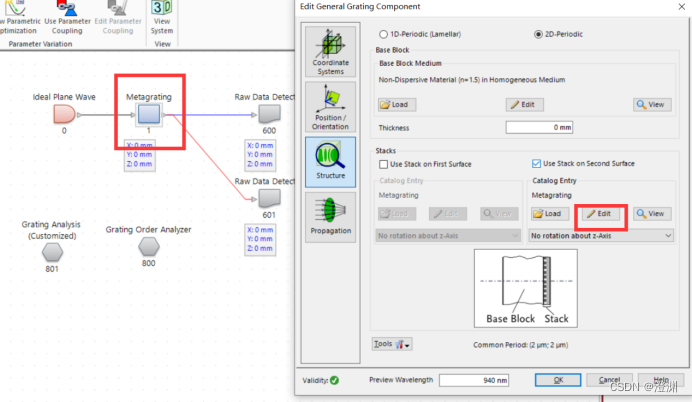Confirm the dialog with OK
Image resolution: width=692 pixels, height=402 pixels.
tap(558, 380)
